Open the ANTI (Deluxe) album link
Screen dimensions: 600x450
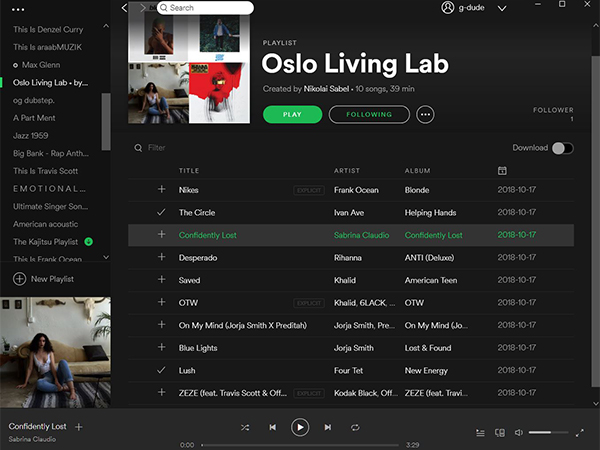click(x=429, y=258)
